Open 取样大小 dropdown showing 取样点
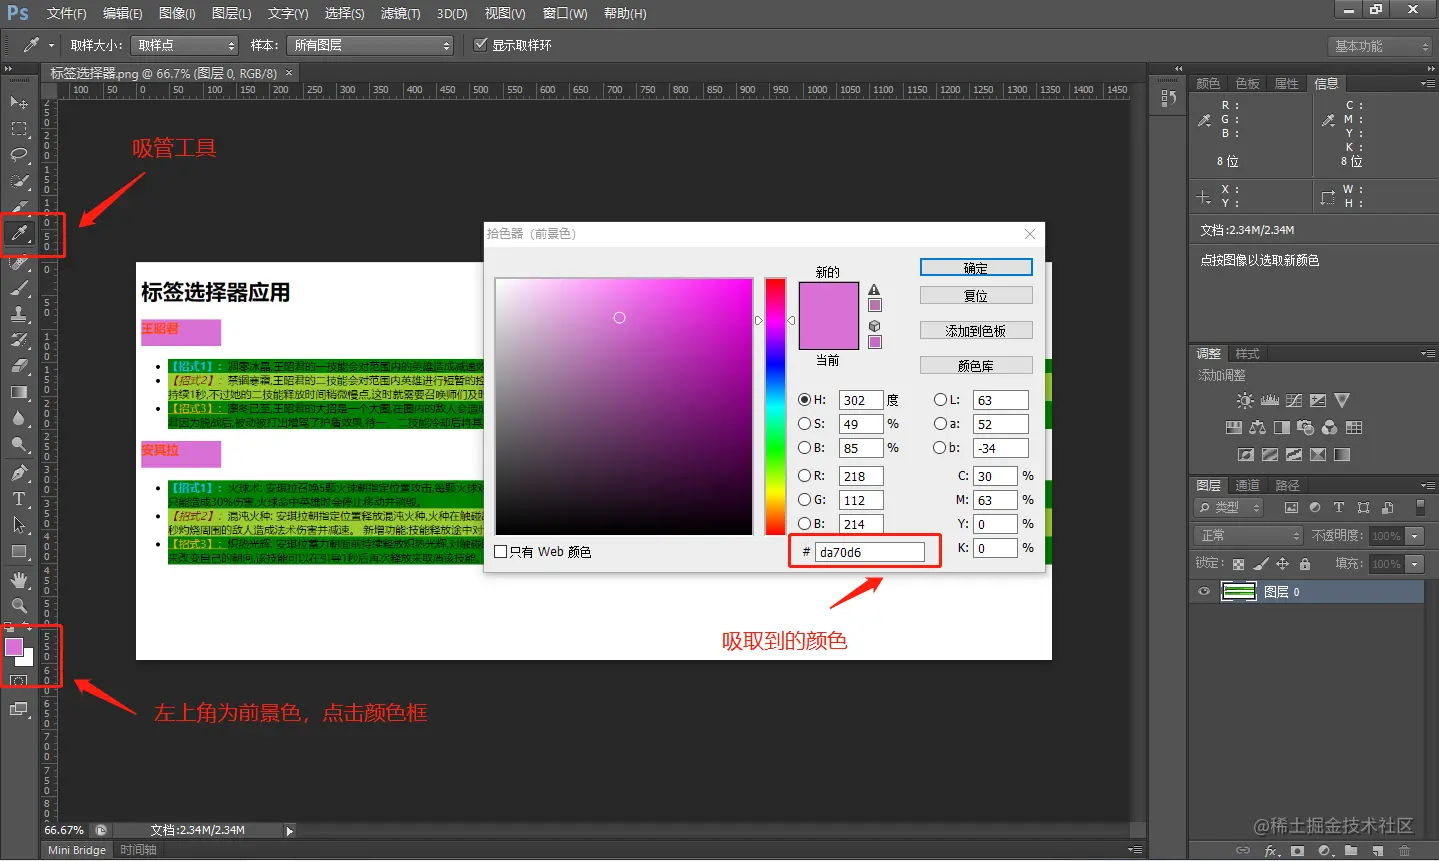Viewport: 1439px width, 861px height. coord(185,45)
